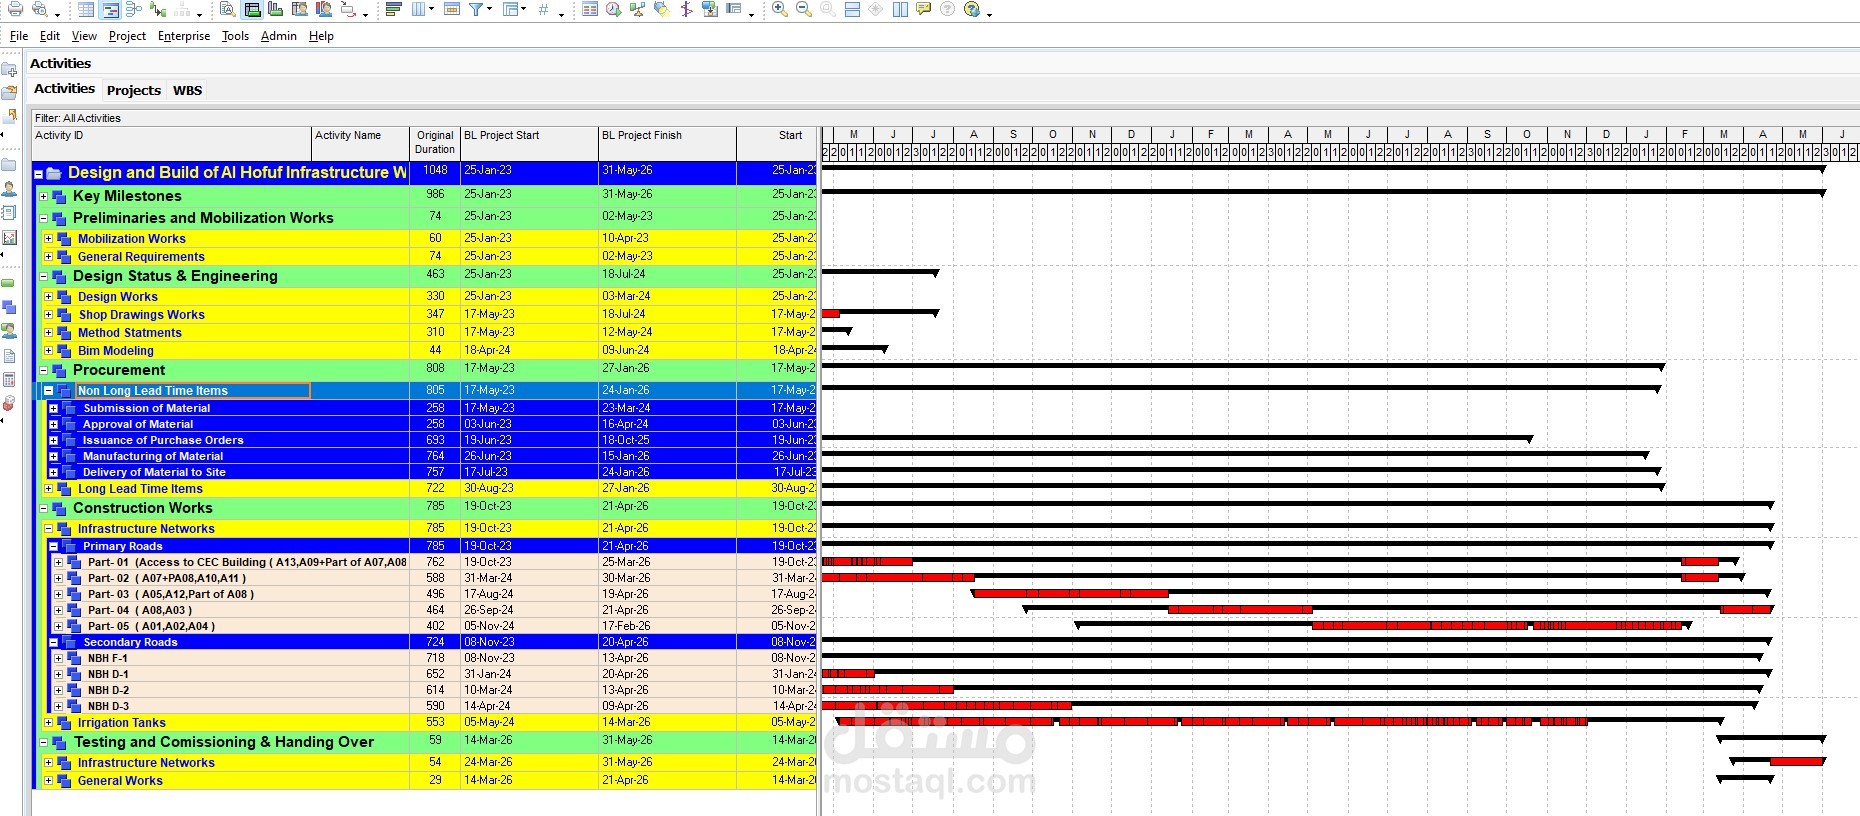Click the Zoom Out magnifier icon
Image resolution: width=1860 pixels, height=816 pixels.
pyautogui.click(x=803, y=9)
